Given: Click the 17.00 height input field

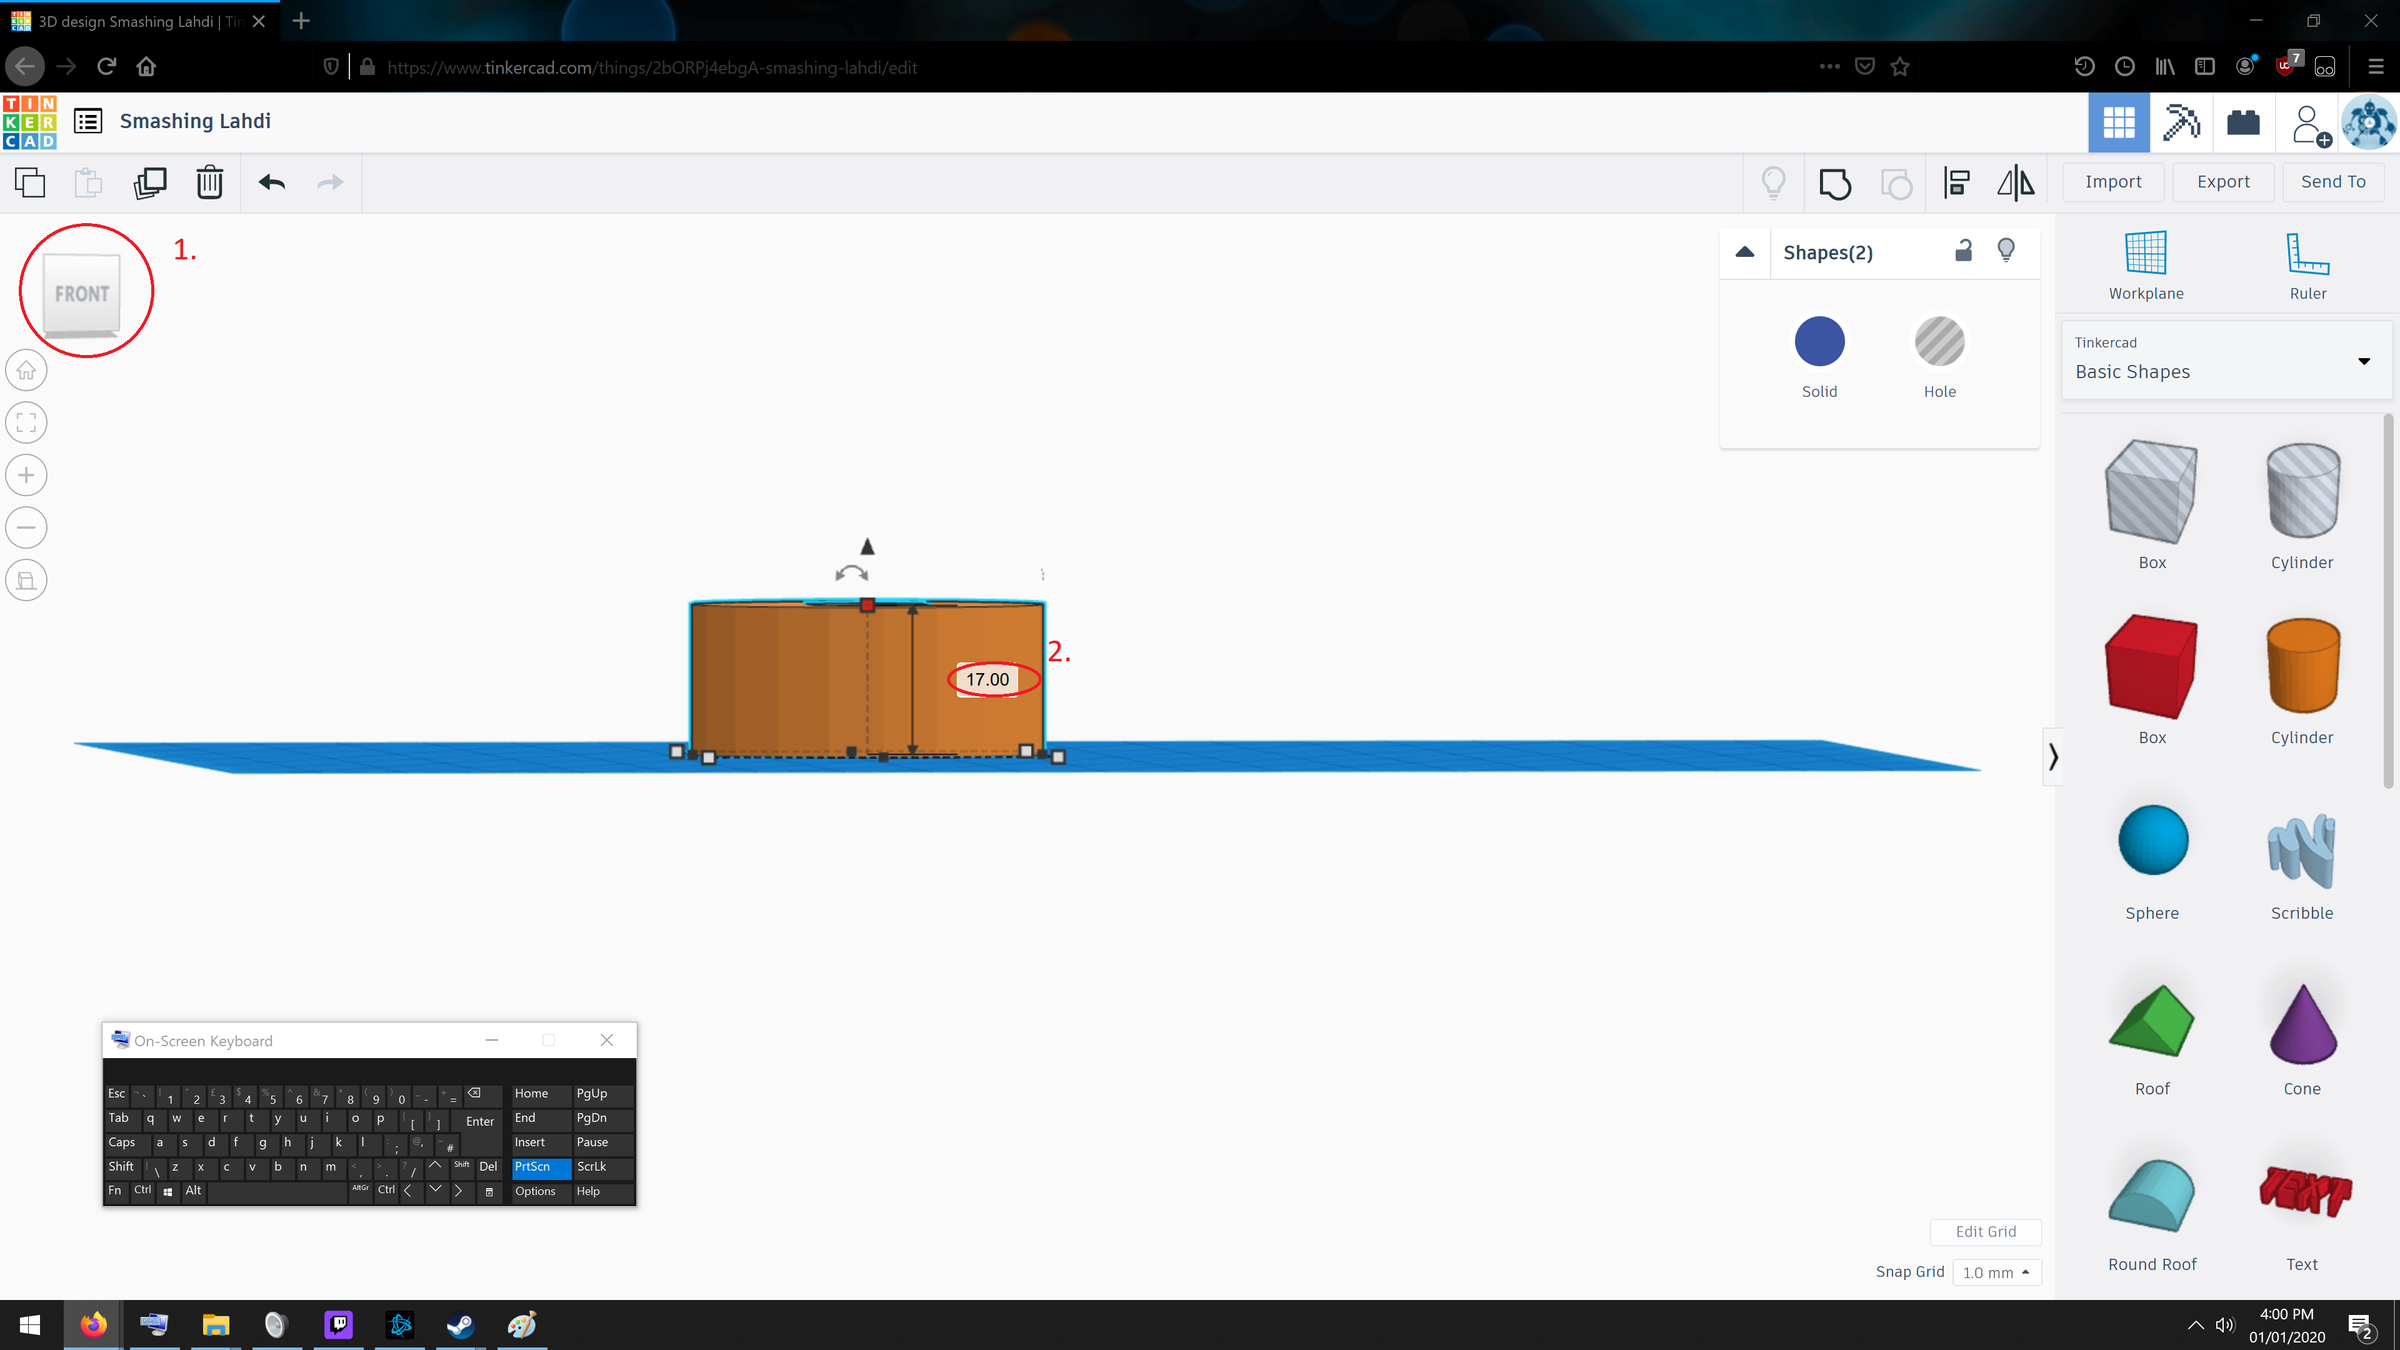Looking at the screenshot, I should tap(988, 680).
